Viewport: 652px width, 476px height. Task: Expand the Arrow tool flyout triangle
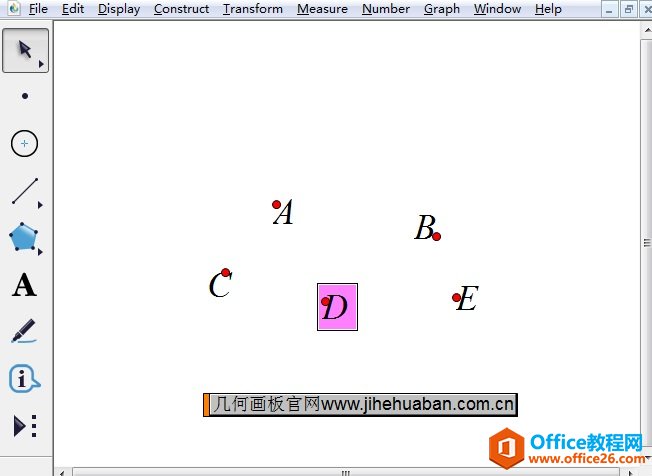coord(41,64)
